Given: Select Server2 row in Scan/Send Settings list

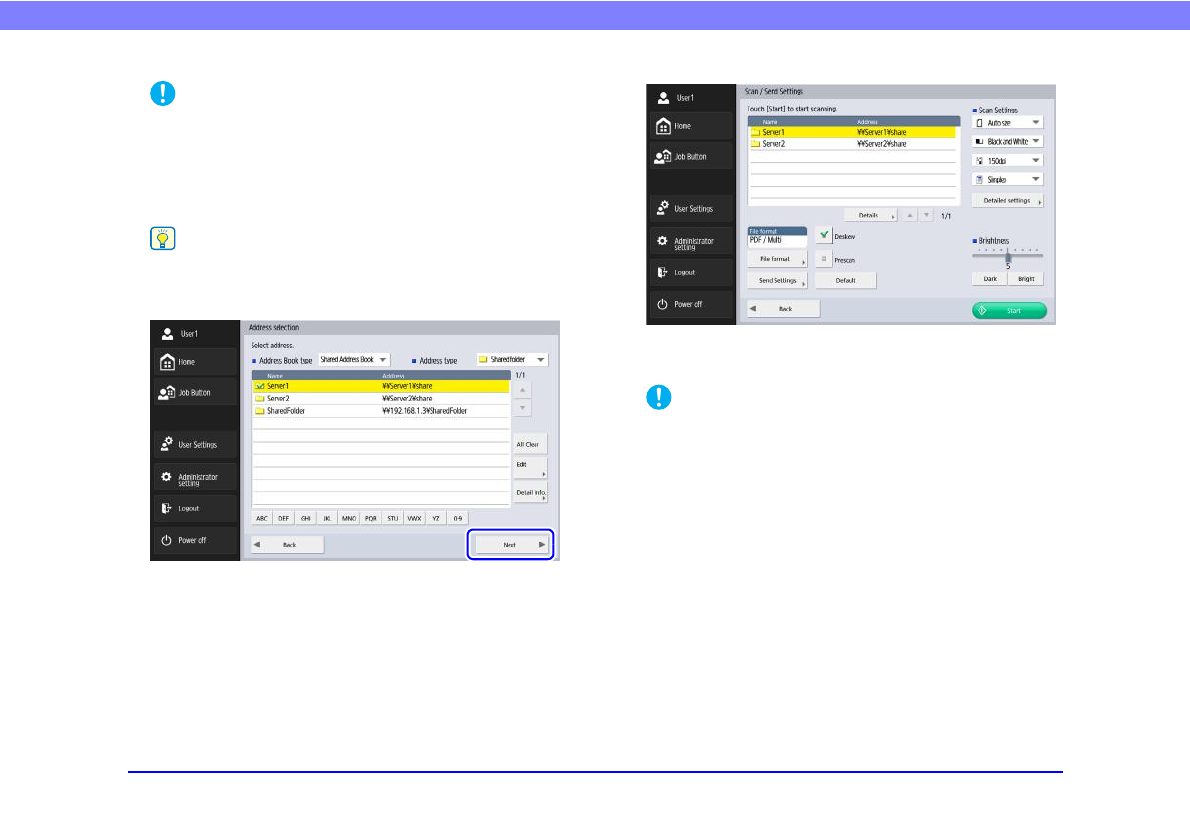Looking at the screenshot, I should point(852,144).
